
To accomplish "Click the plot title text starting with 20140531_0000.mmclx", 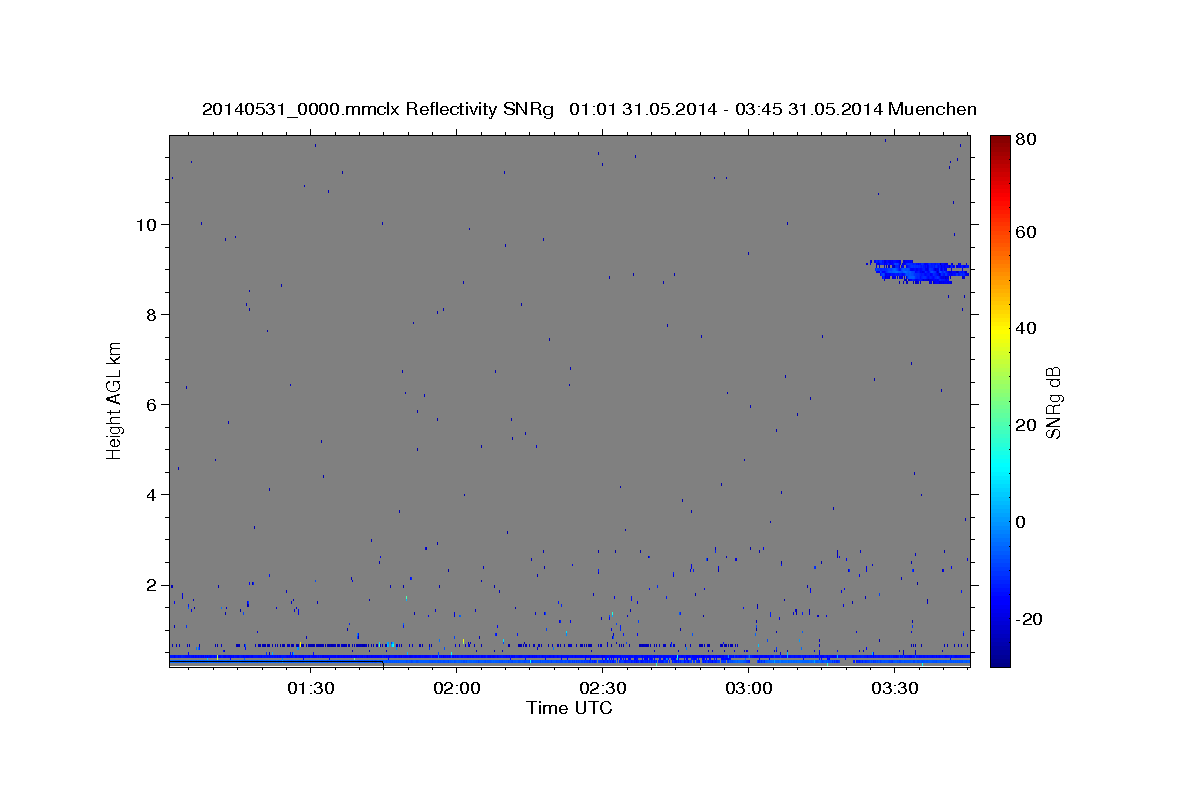I will (x=589, y=109).
